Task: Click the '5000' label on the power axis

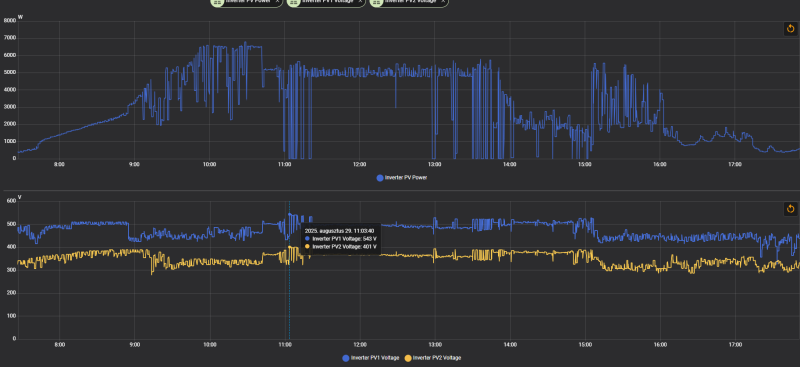Action: pyautogui.click(x=10, y=72)
